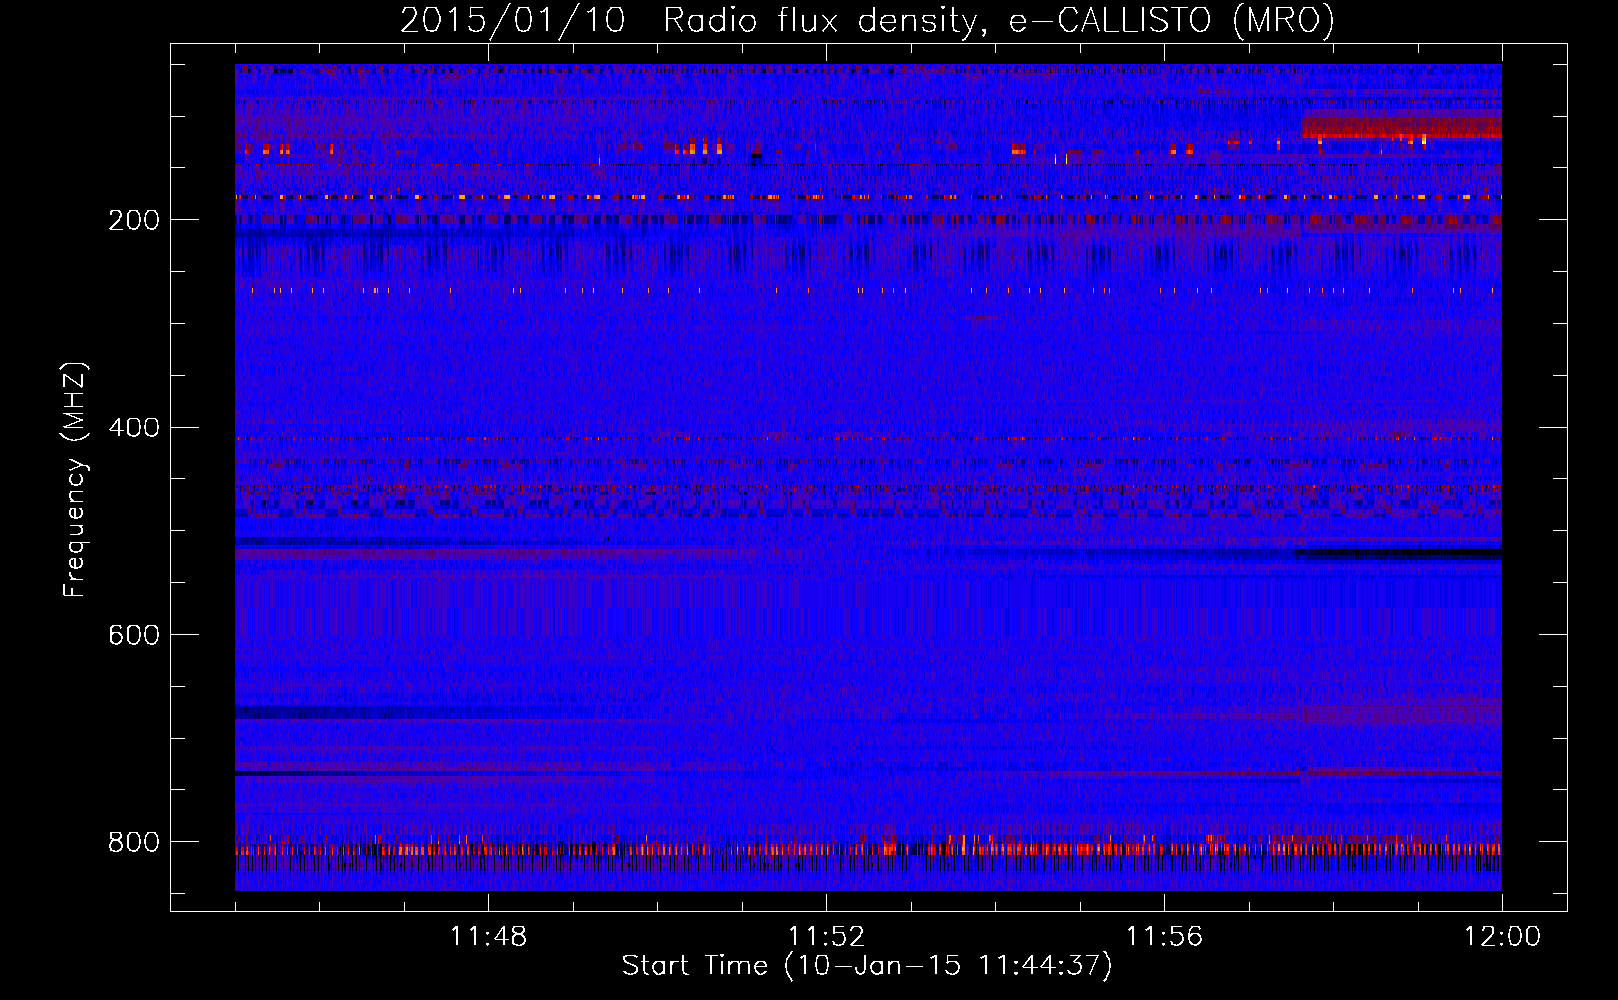Click the '400' frequency tick label

point(133,428)
